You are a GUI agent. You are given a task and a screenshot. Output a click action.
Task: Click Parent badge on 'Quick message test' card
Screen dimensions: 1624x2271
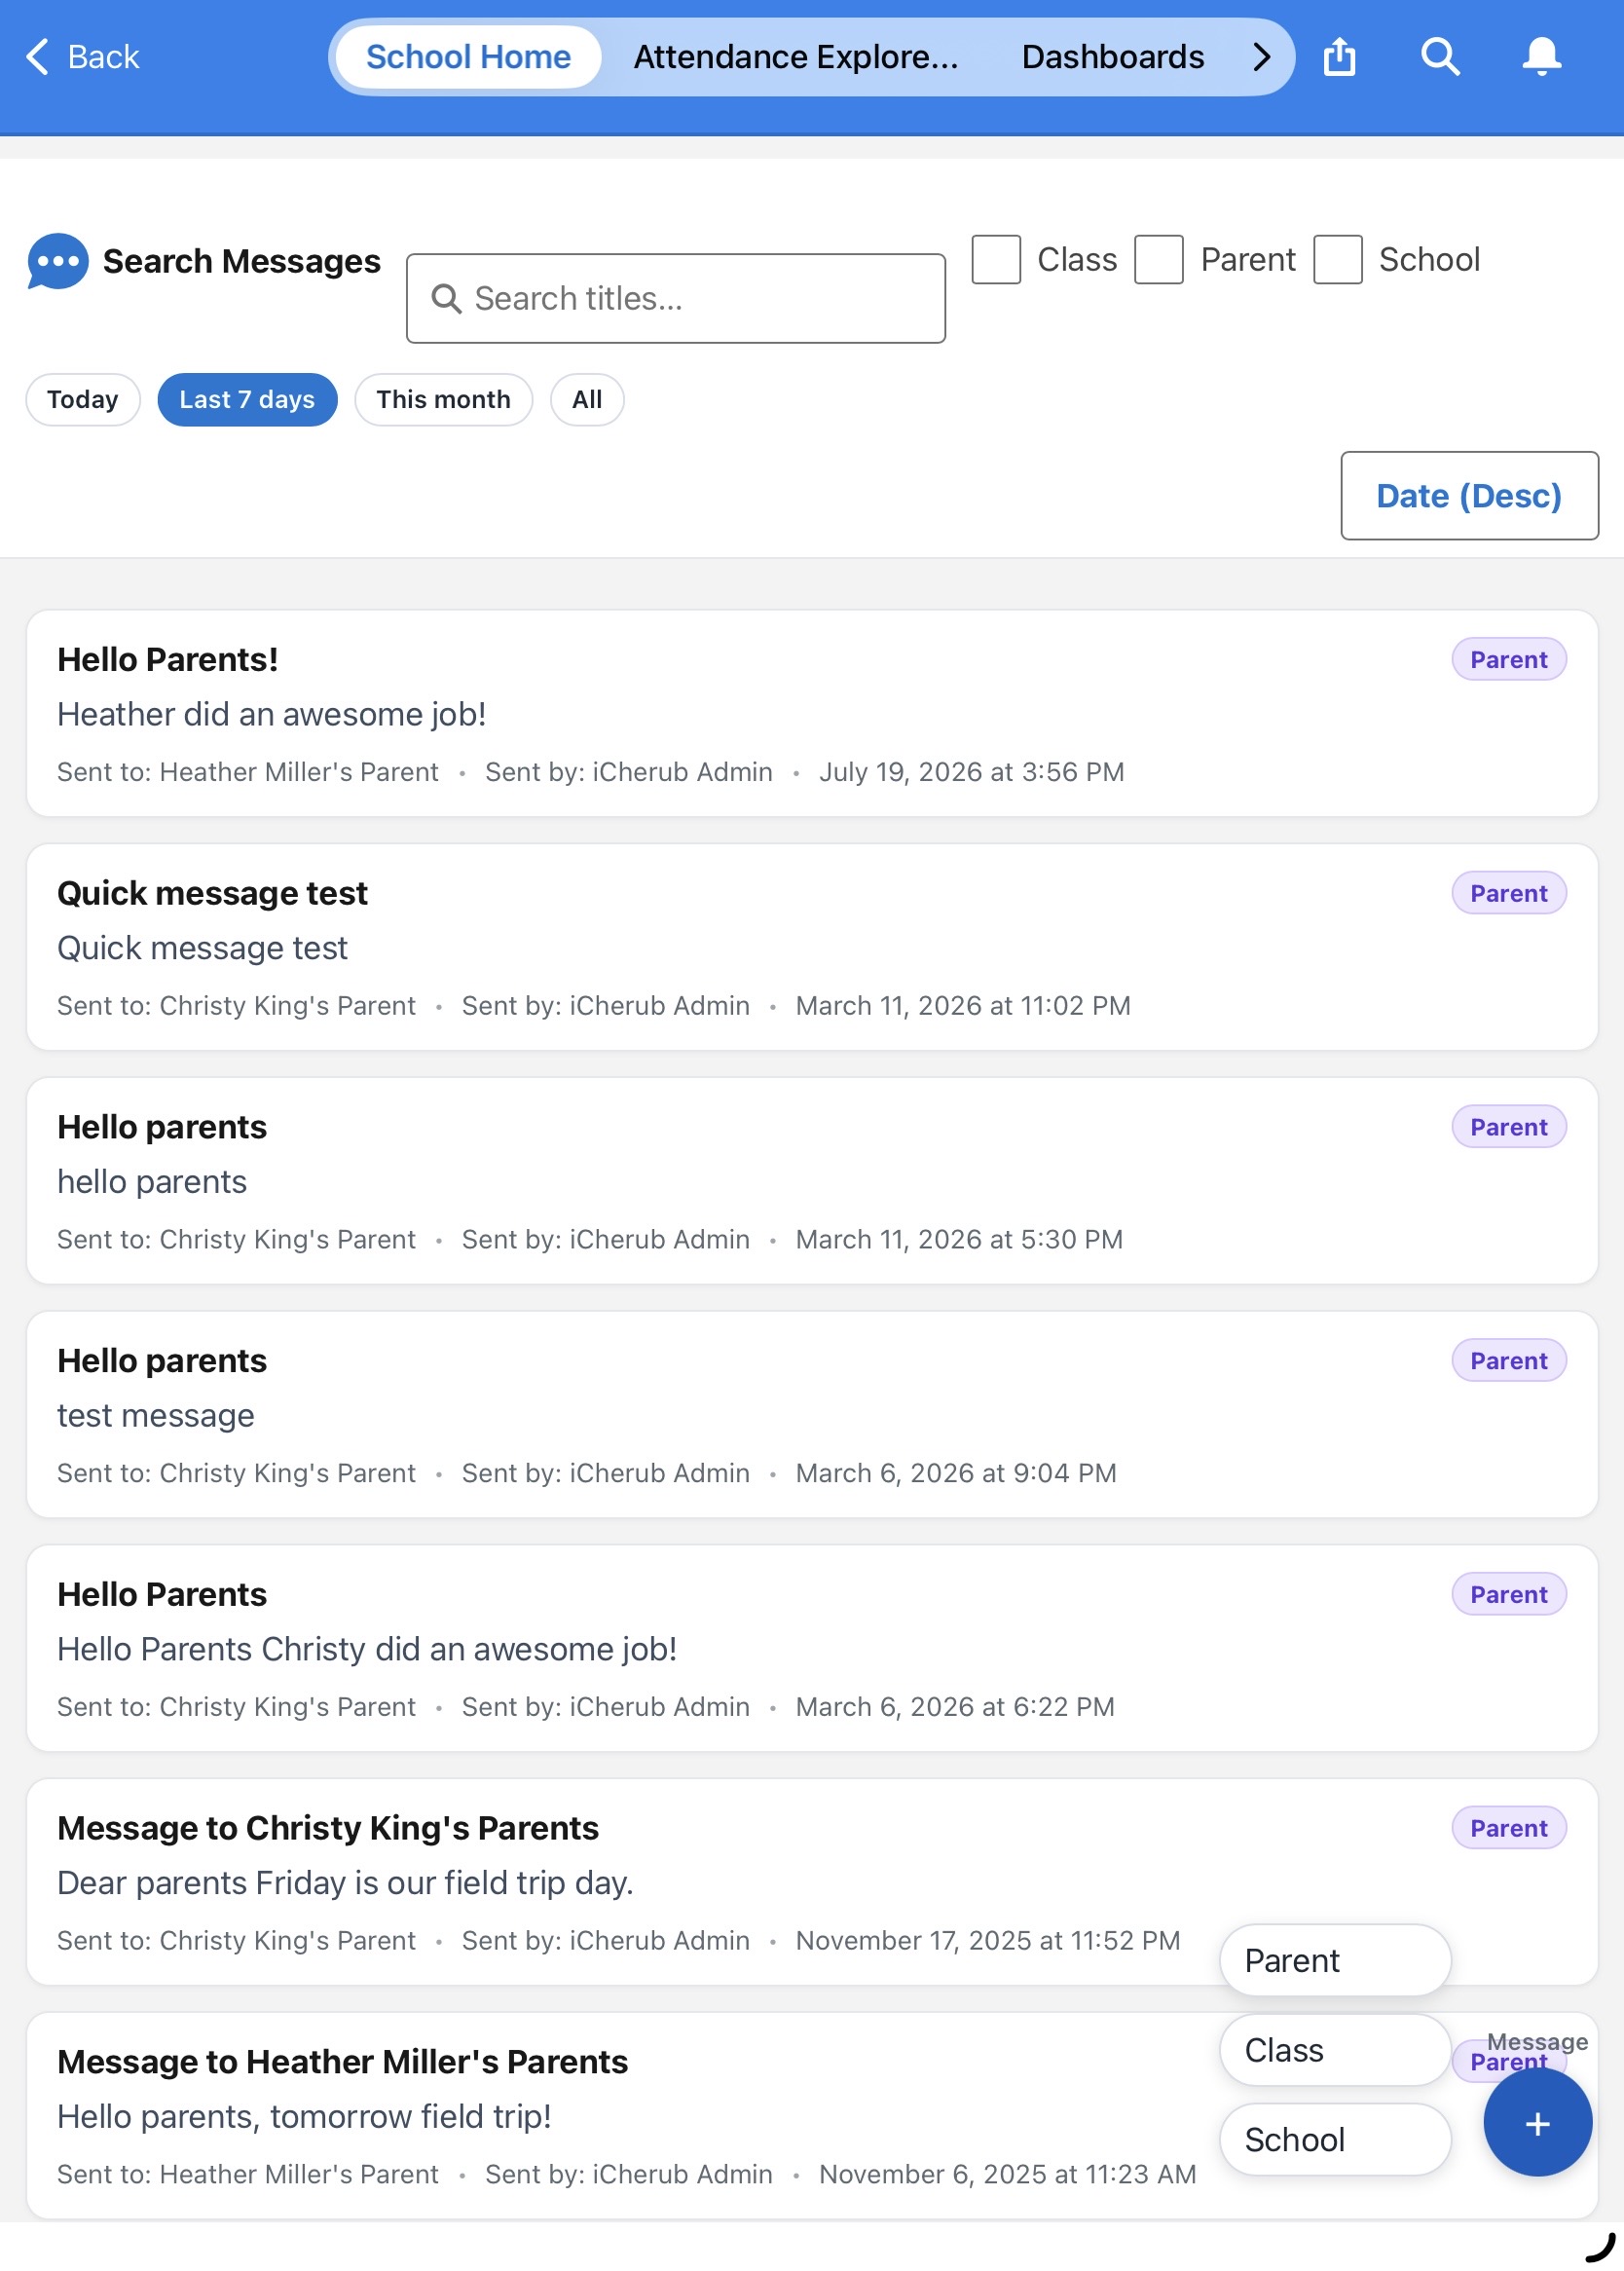click(1508, 893)
